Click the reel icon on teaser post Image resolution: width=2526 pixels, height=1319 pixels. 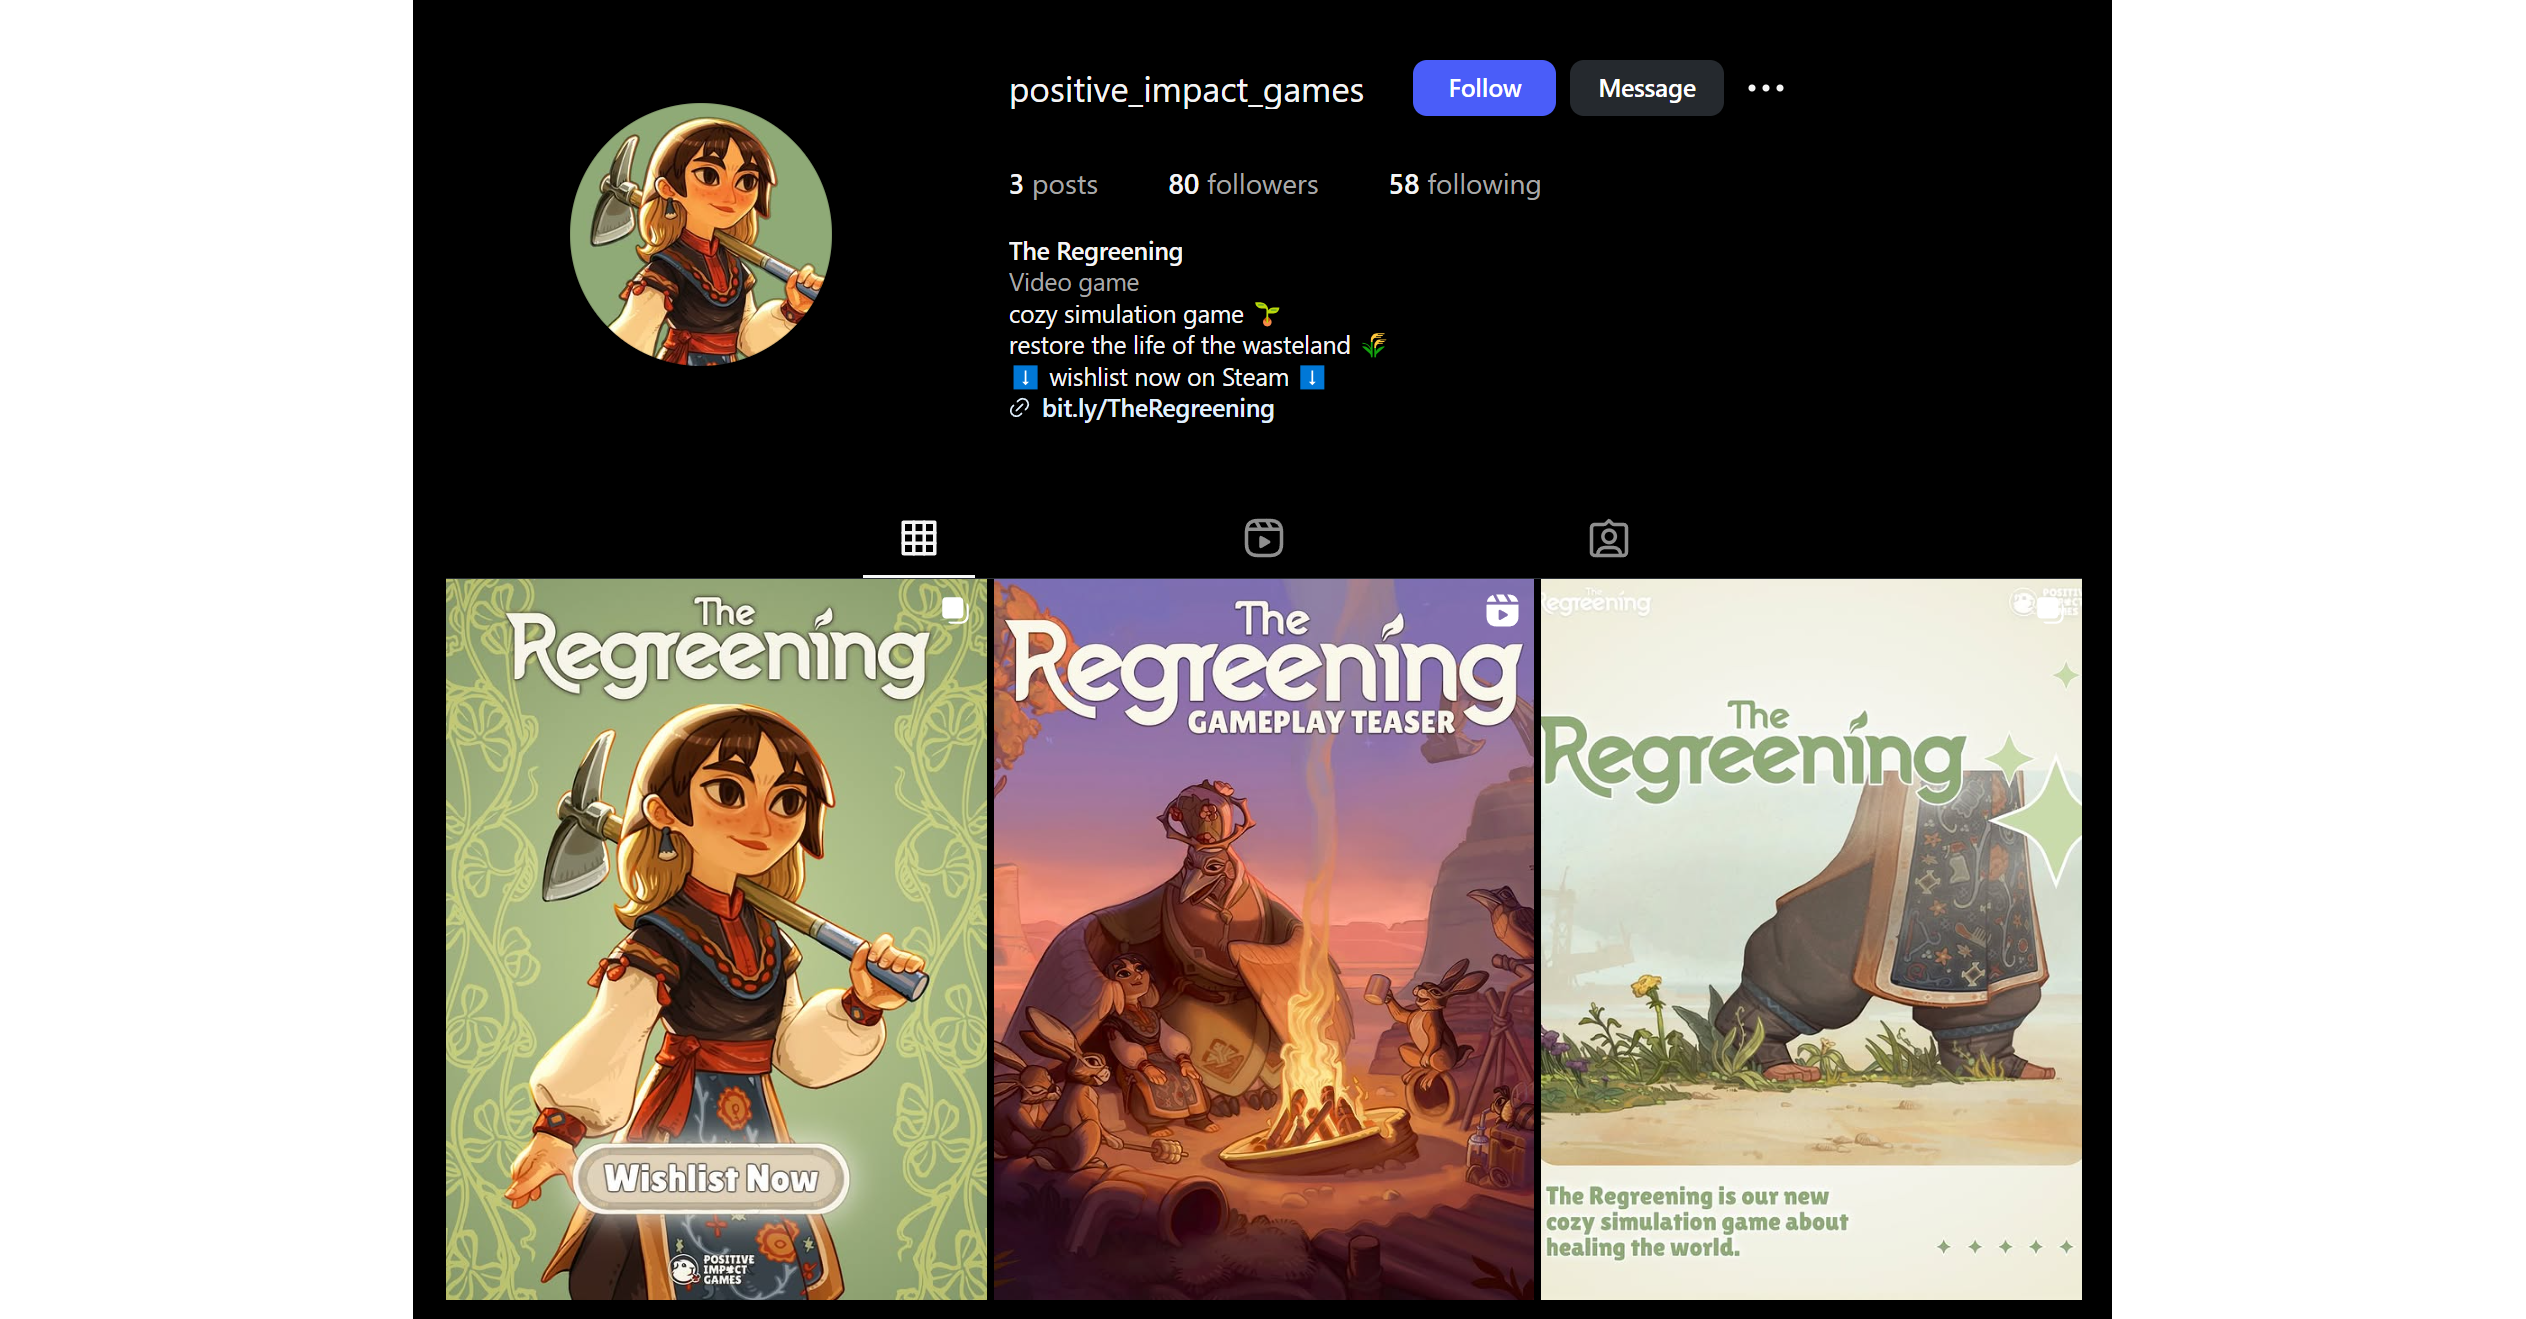pos(1501,609)
